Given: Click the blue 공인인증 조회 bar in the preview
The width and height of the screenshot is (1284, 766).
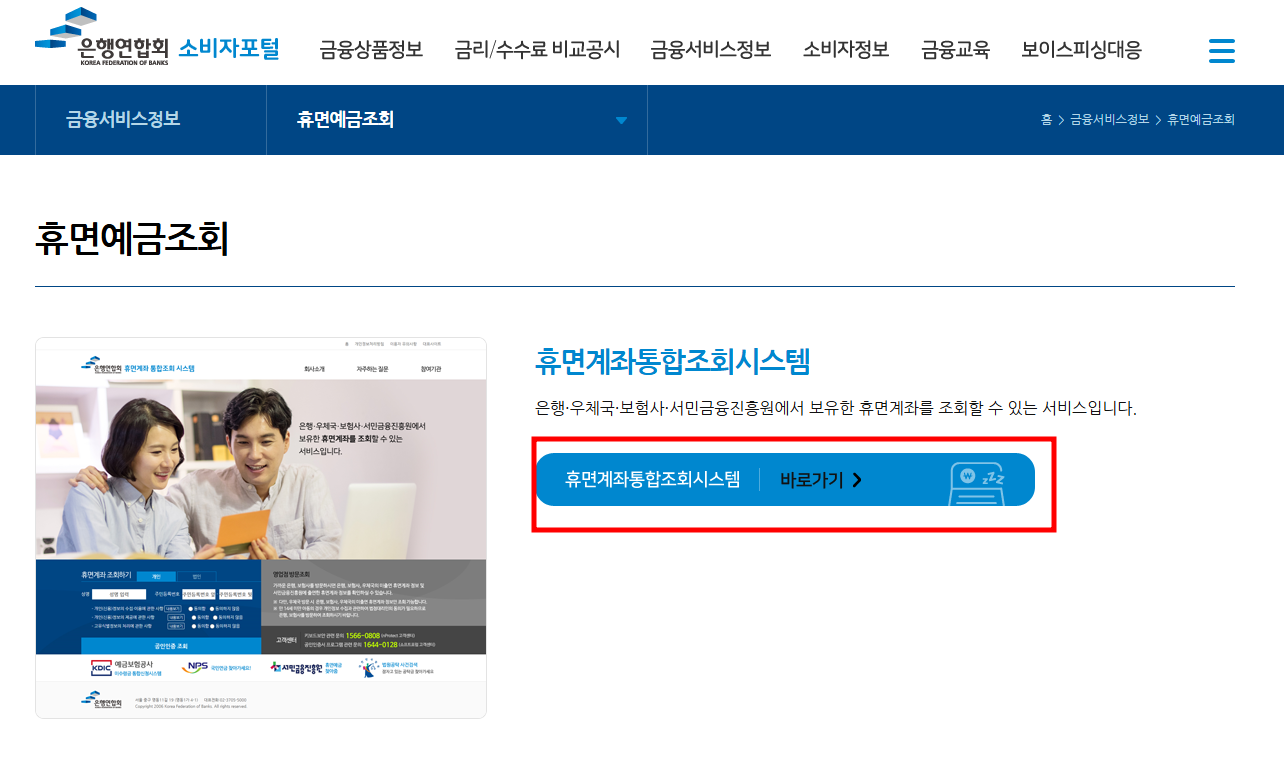Looking at the screenshot, I should tap(171, 644).
